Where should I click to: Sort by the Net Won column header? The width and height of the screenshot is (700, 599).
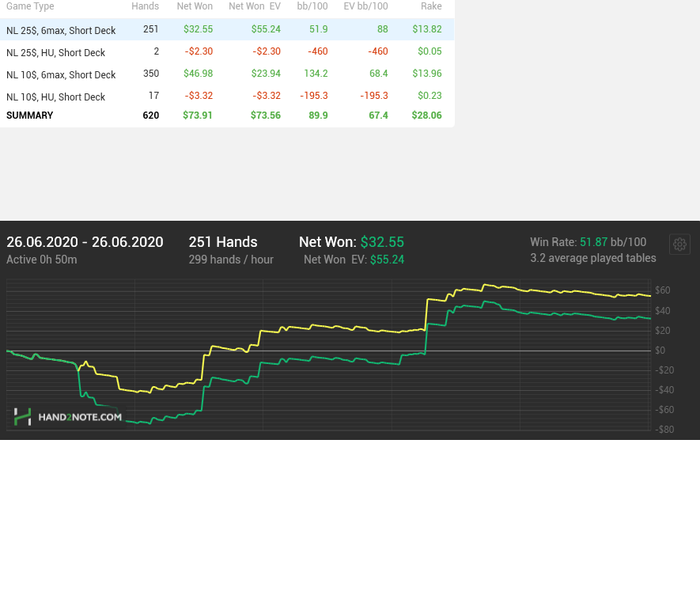pyautogui.click(x=195, y=6)
